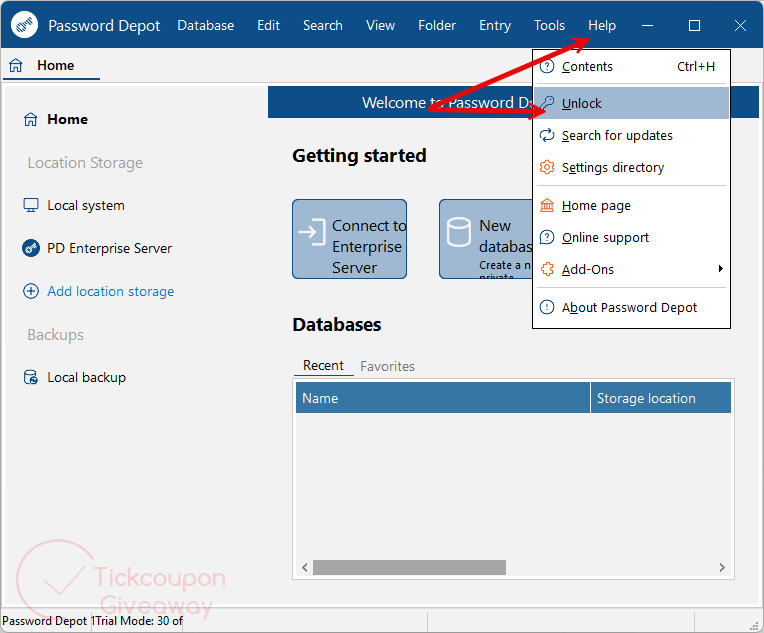
Task: Click the Ctrl+H shortcut text
Action: click(696, 67)
